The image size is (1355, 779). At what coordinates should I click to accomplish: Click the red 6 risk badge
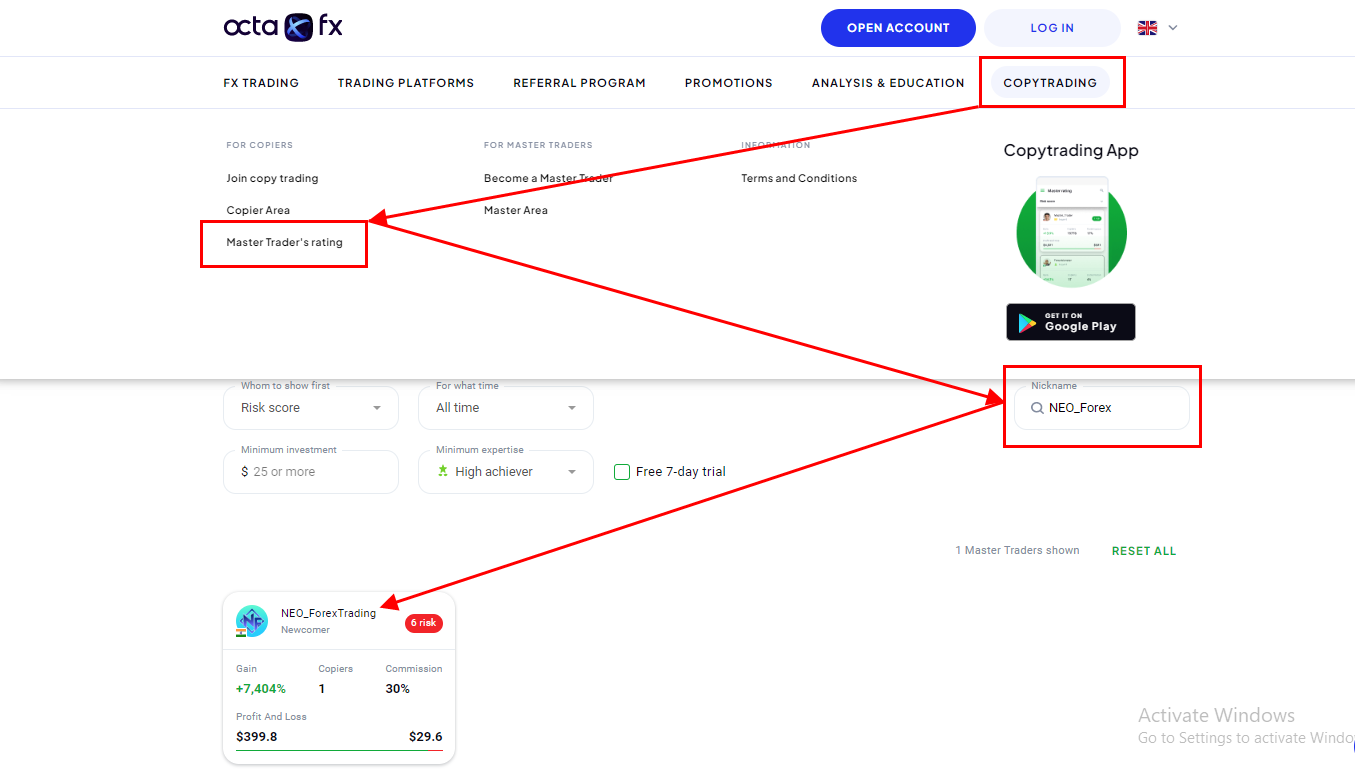[x=423, y=623]
